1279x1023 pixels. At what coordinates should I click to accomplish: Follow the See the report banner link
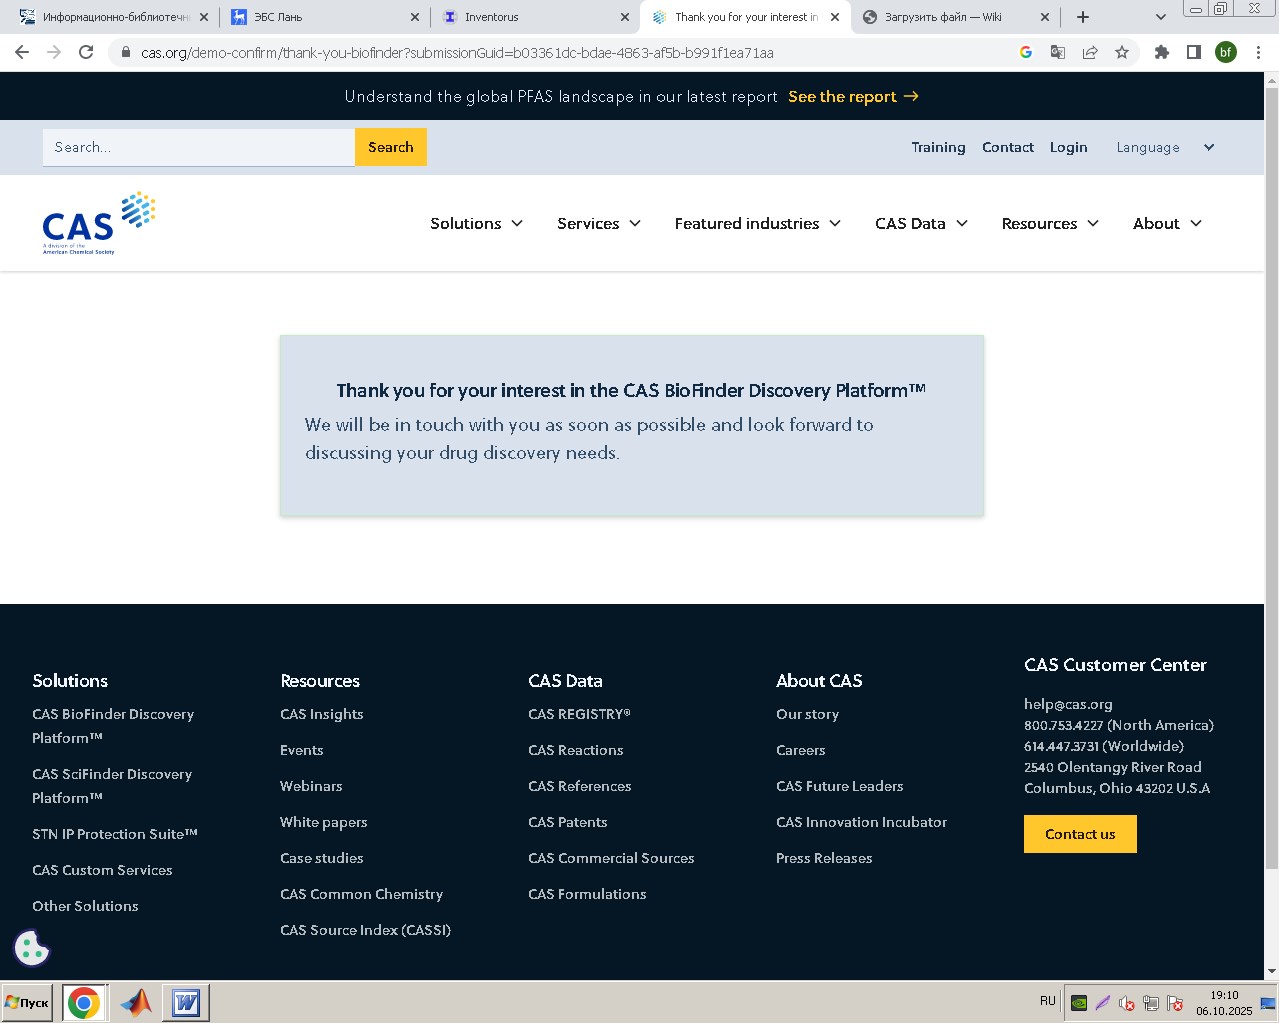coord(843,97)
